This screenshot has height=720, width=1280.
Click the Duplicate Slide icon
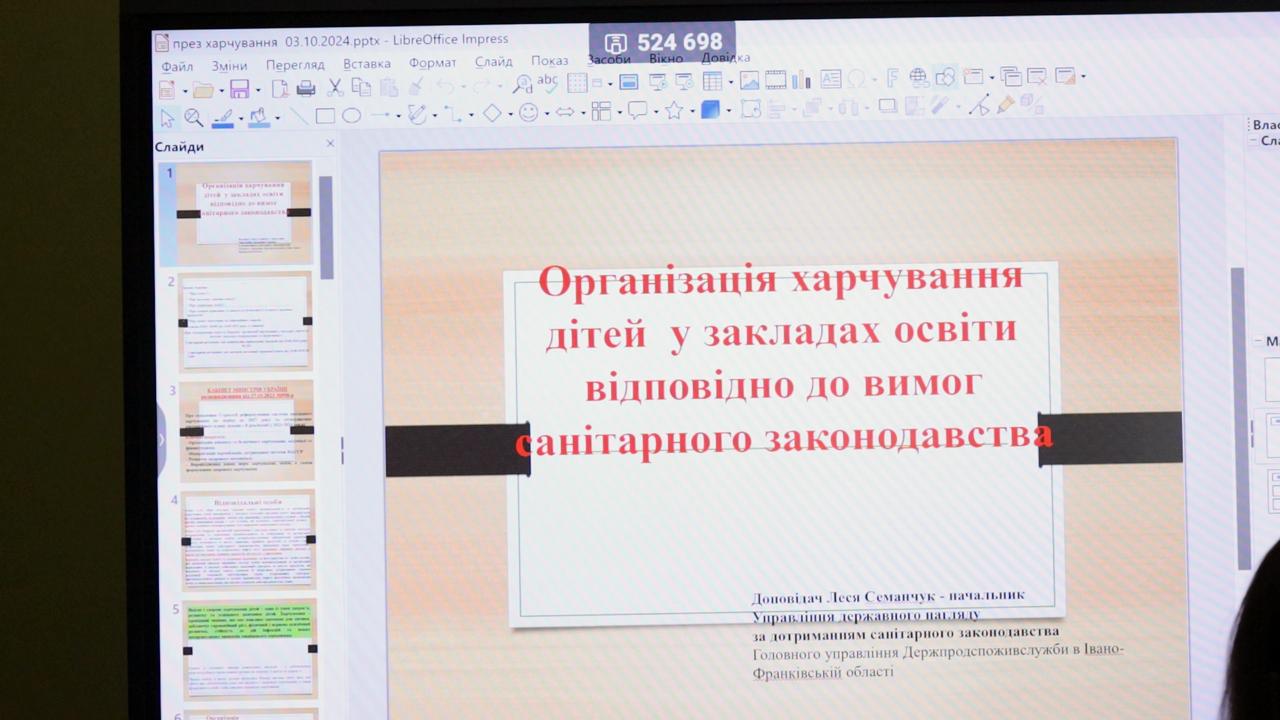coord(1011,76)
